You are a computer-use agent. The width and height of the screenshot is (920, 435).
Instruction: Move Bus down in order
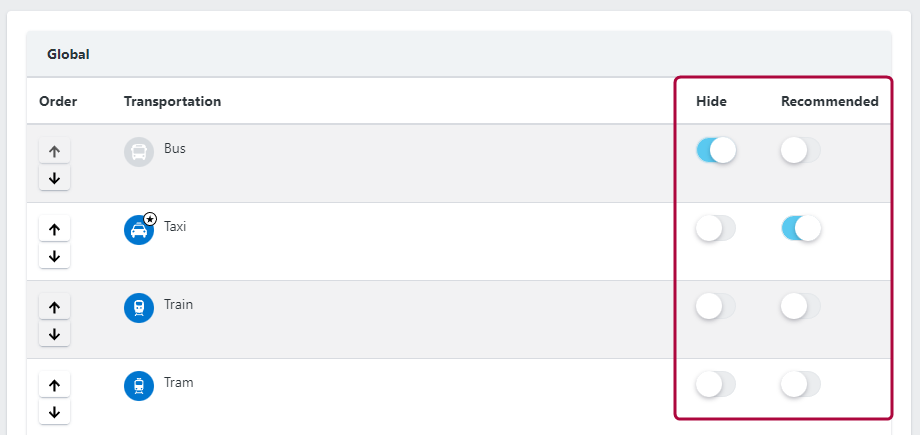point(55,178)
